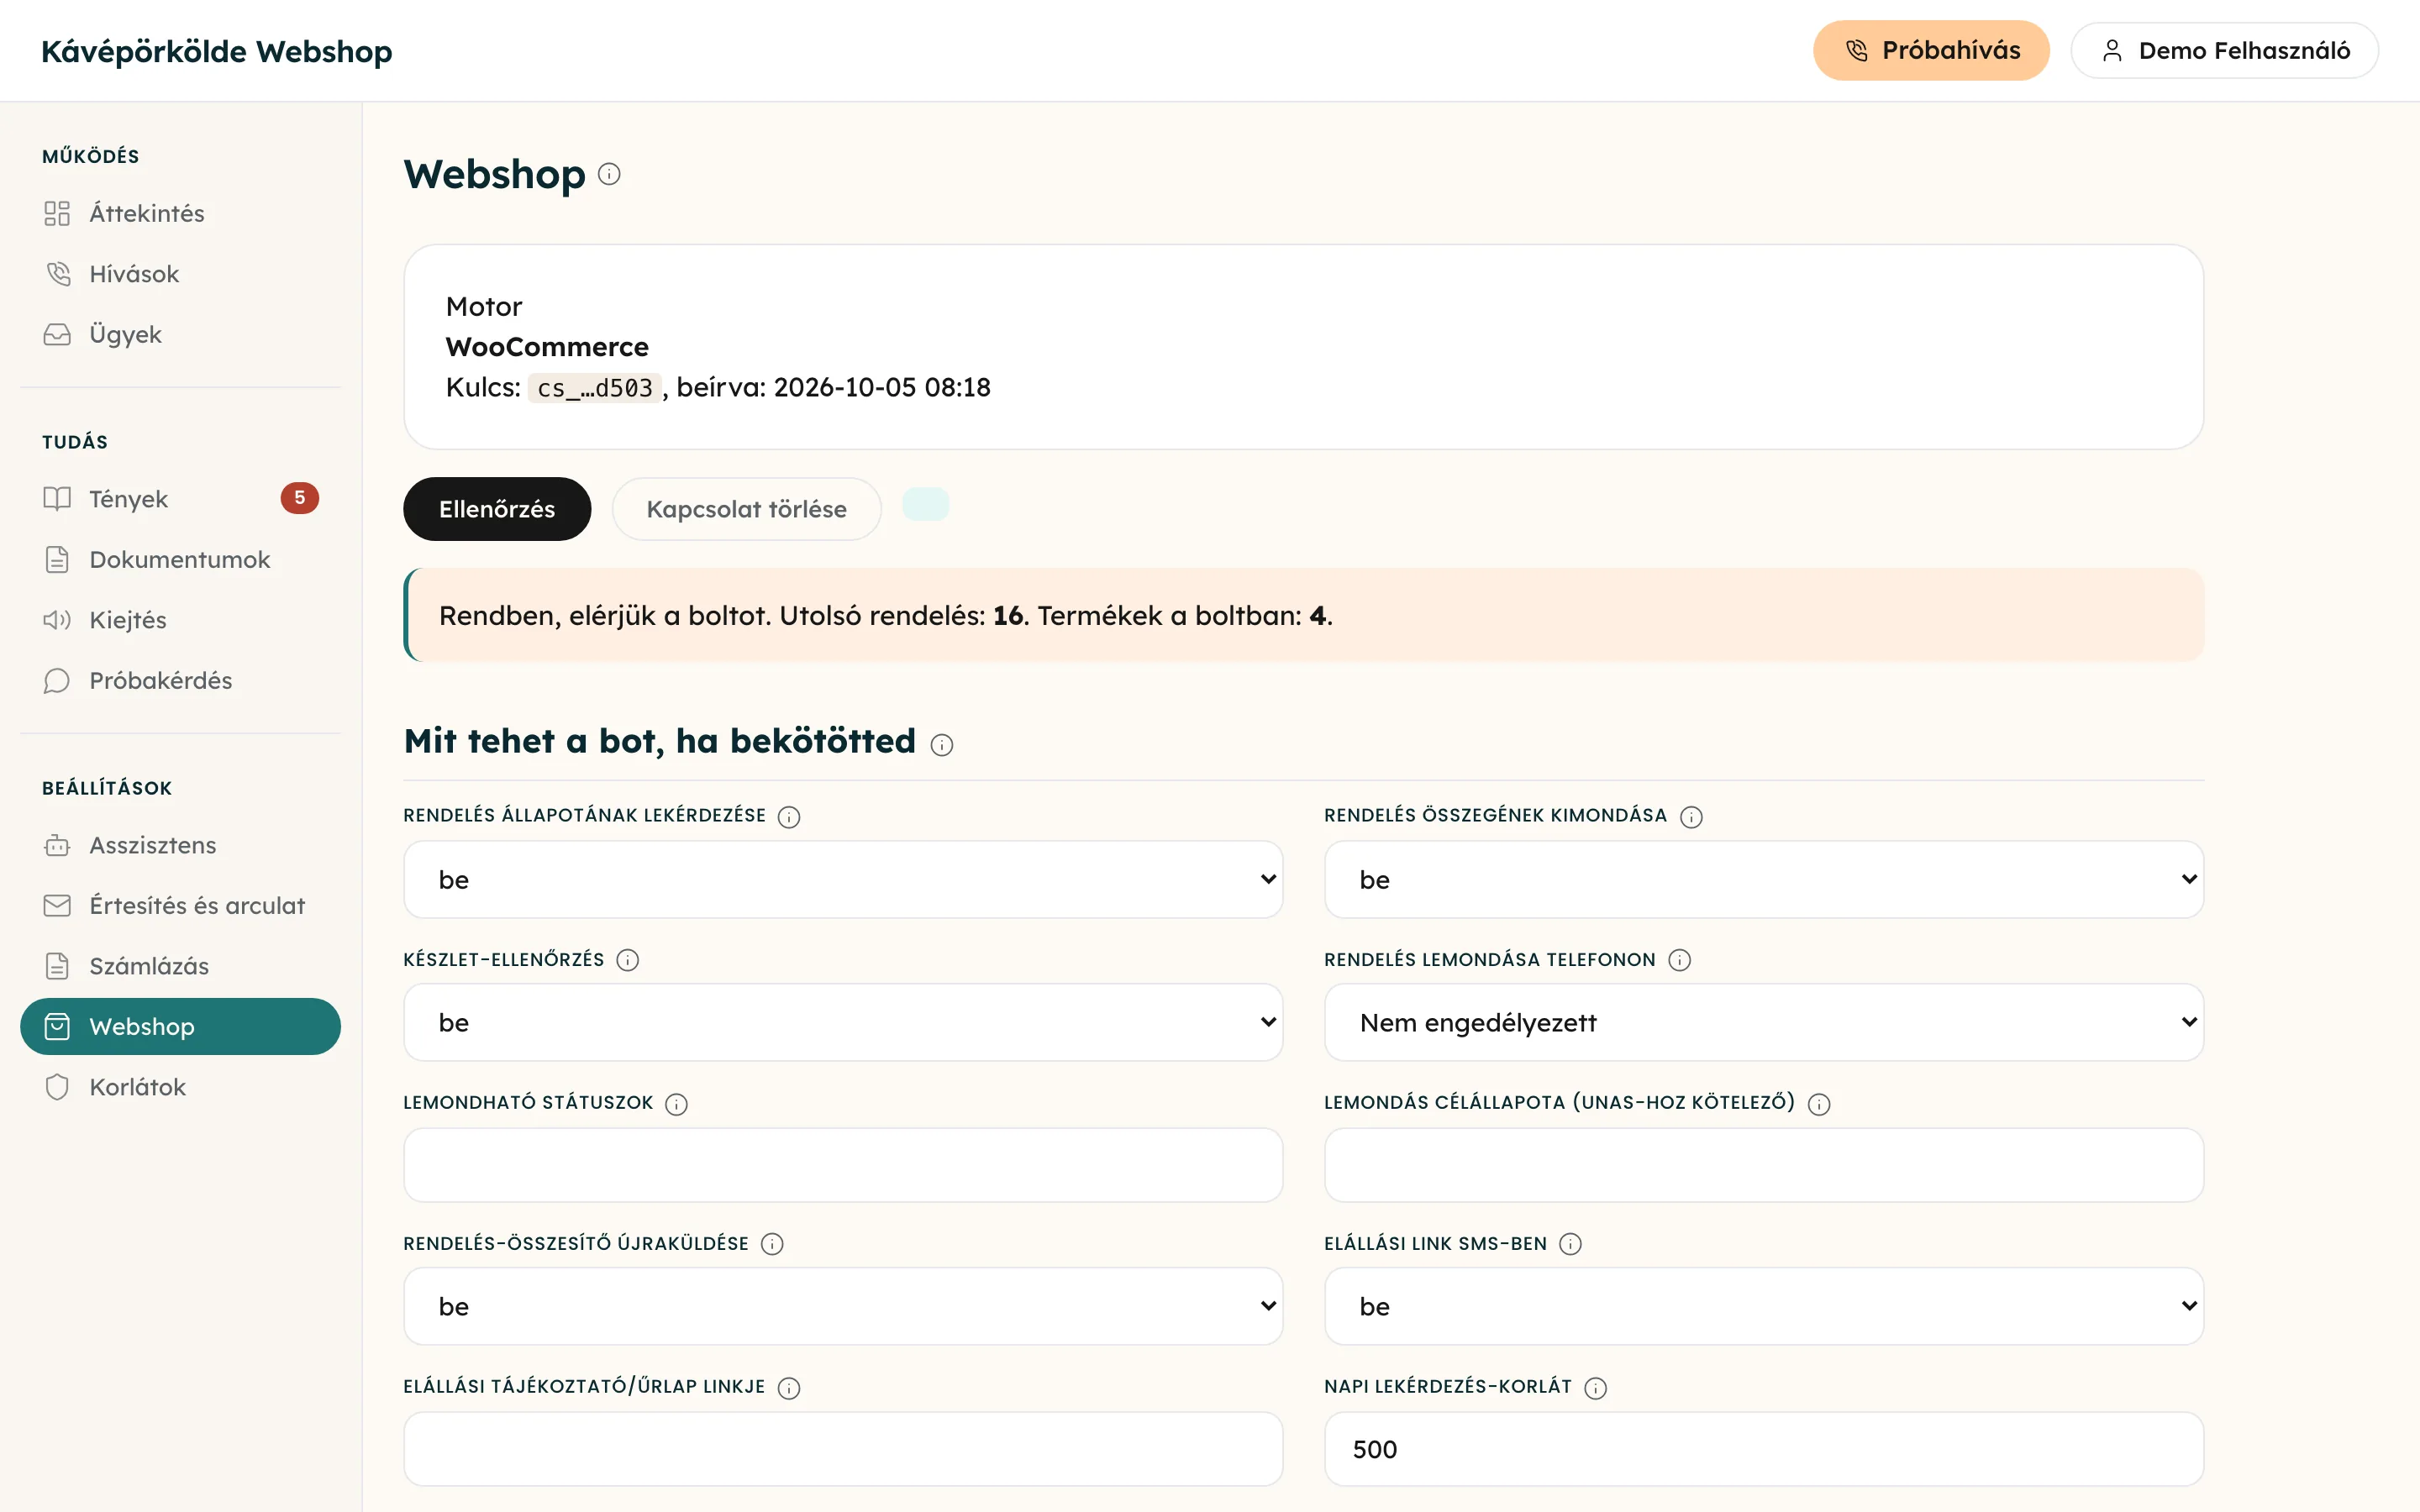Click info icon next to Készlet-ellenőrzés label
This screenshot has height=1512, width=2420.
[x=628, y=960]
